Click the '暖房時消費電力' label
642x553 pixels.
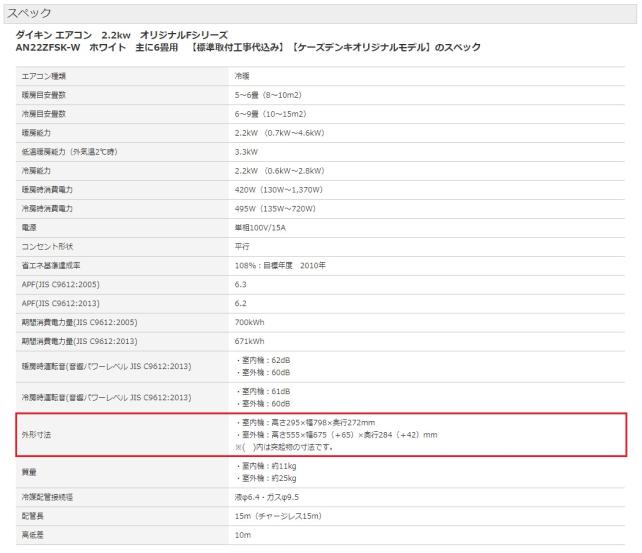(47, 190)
